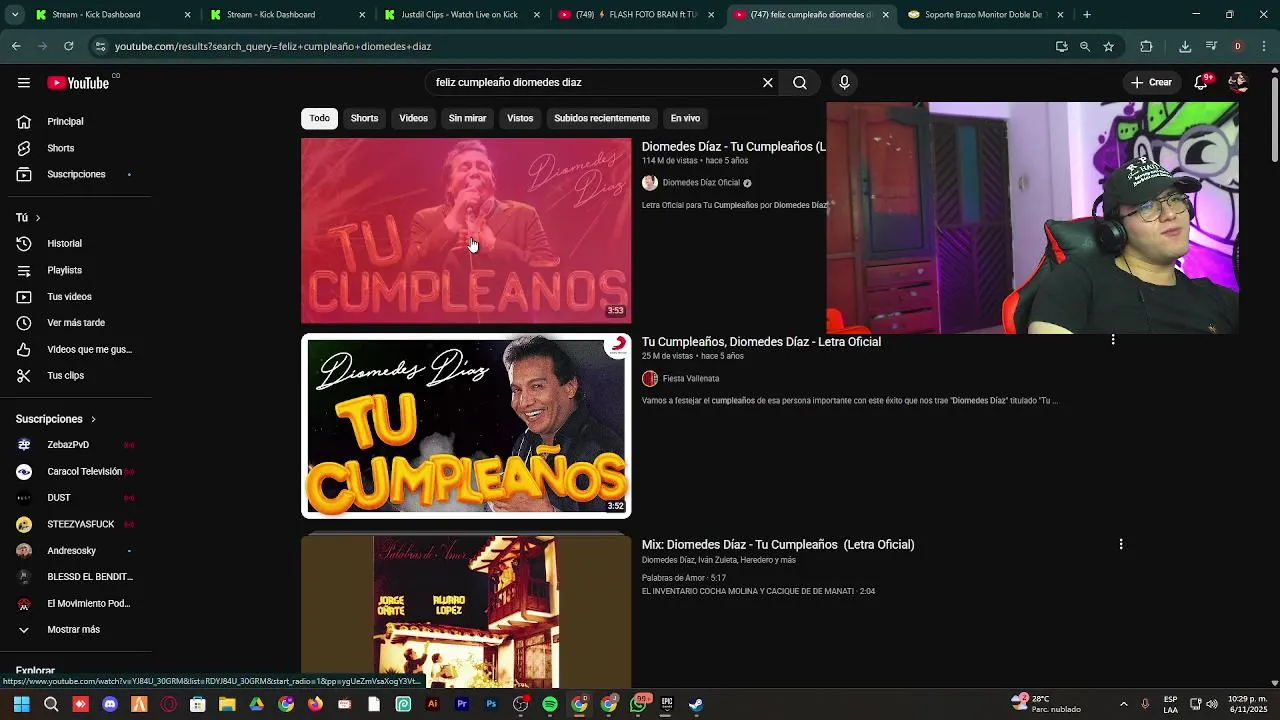Launch Steam from the taskbar
1280x720 pixels.
(x=696, y=704)
